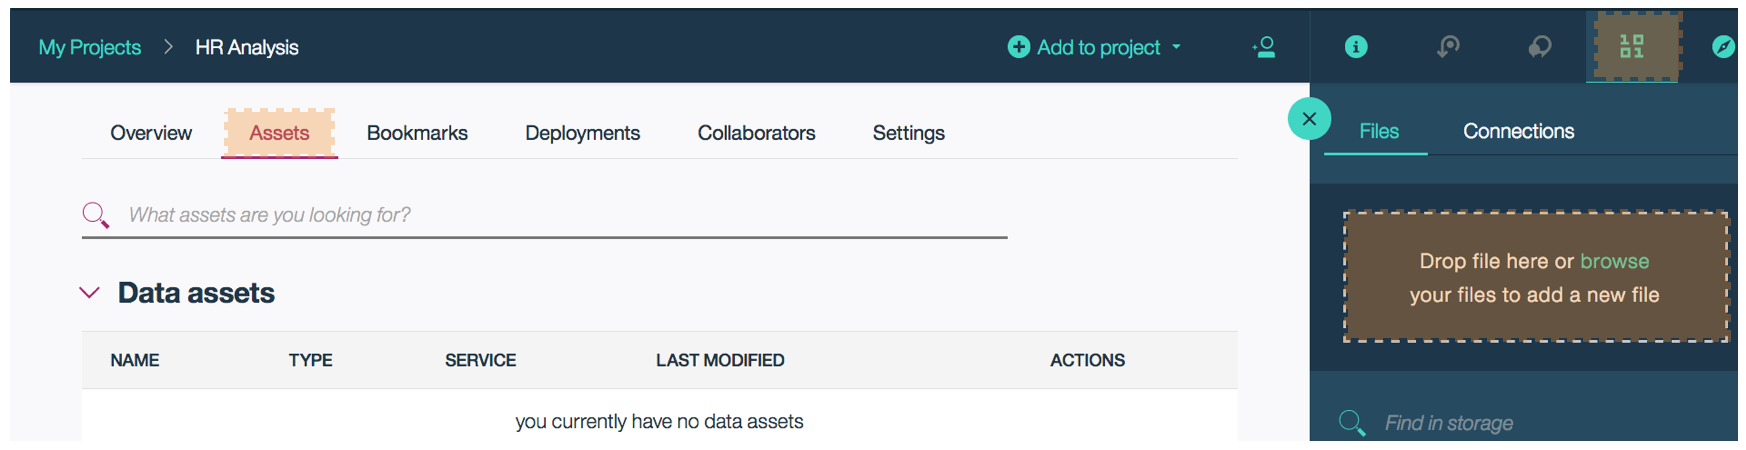Click the compass icon in top bar

1723,47
